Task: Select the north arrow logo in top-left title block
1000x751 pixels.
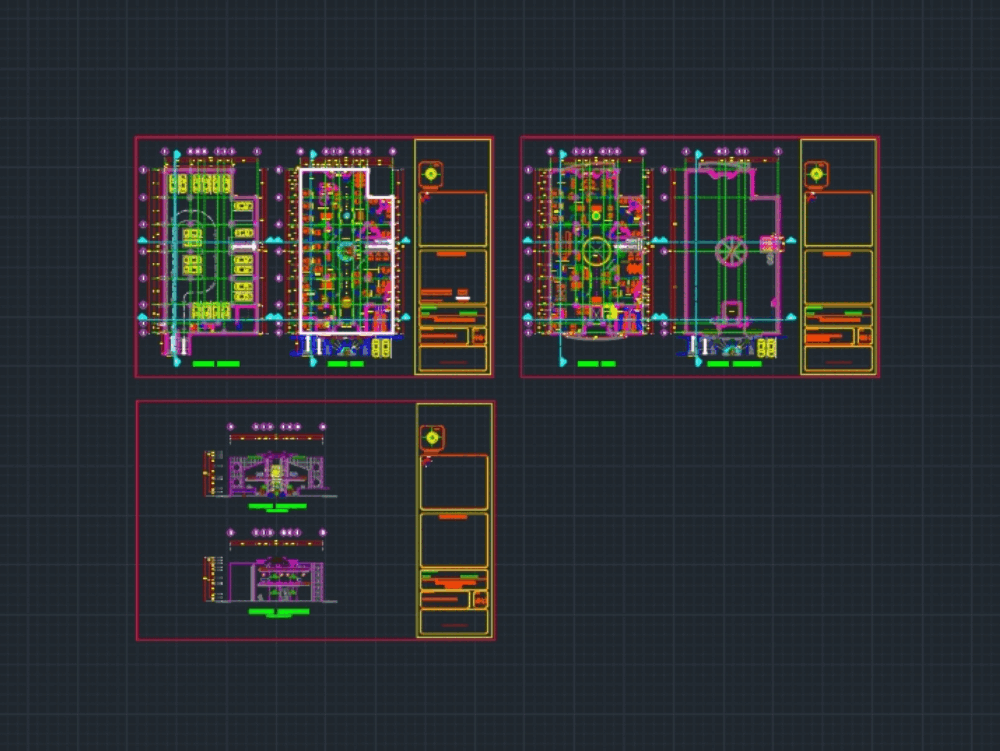Action: click(x=431, y=173)
